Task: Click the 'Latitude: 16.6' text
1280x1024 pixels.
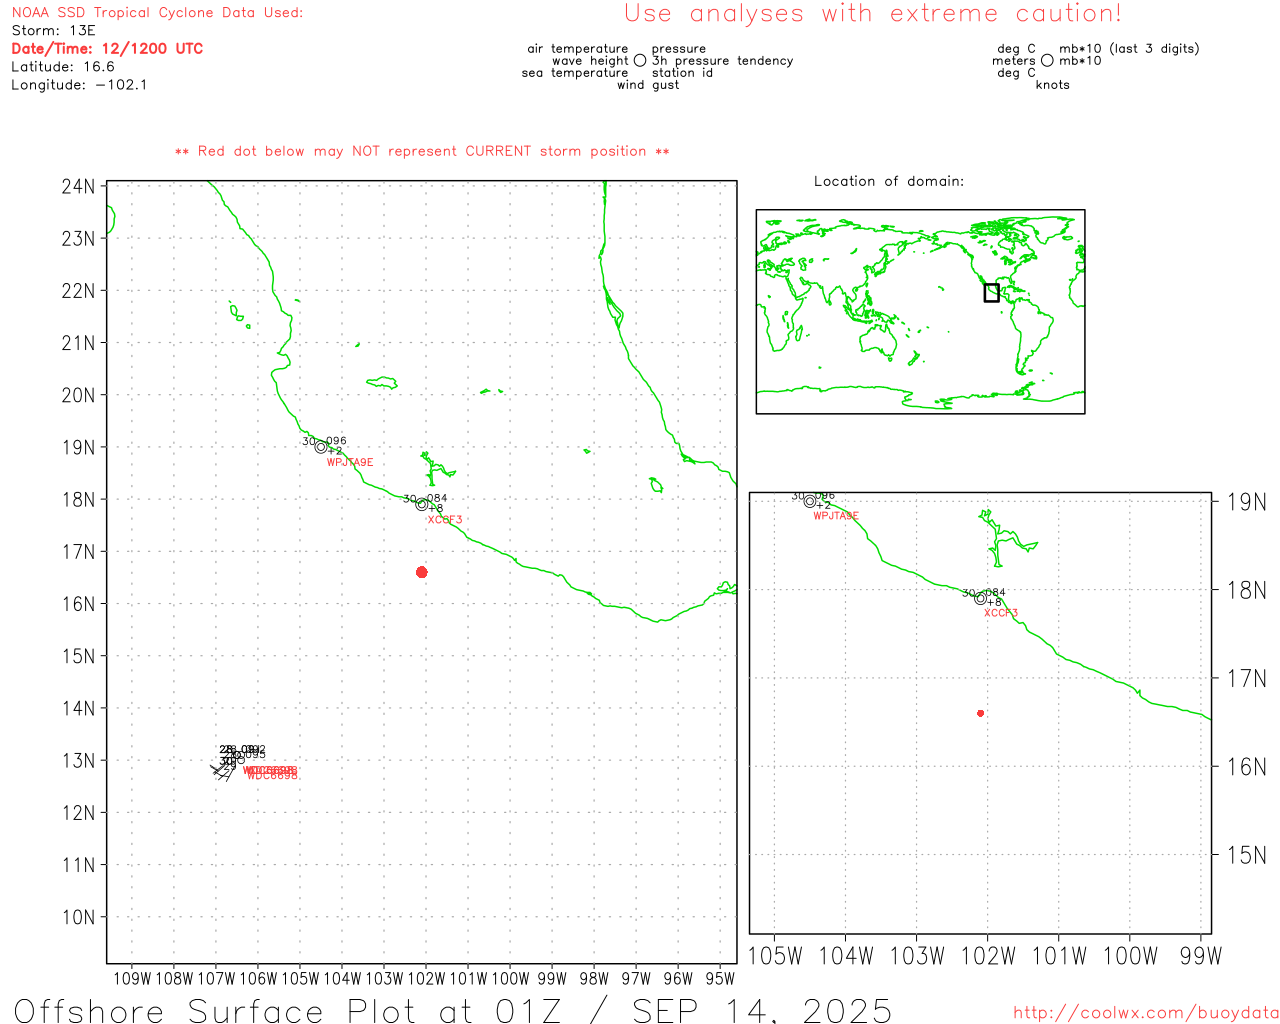Action: tap(63, 67)
